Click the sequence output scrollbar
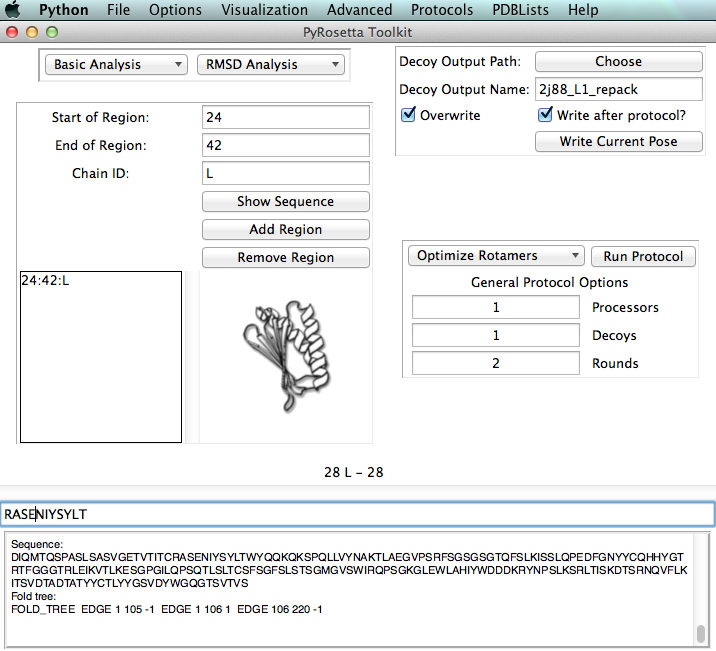 point(701,633)
